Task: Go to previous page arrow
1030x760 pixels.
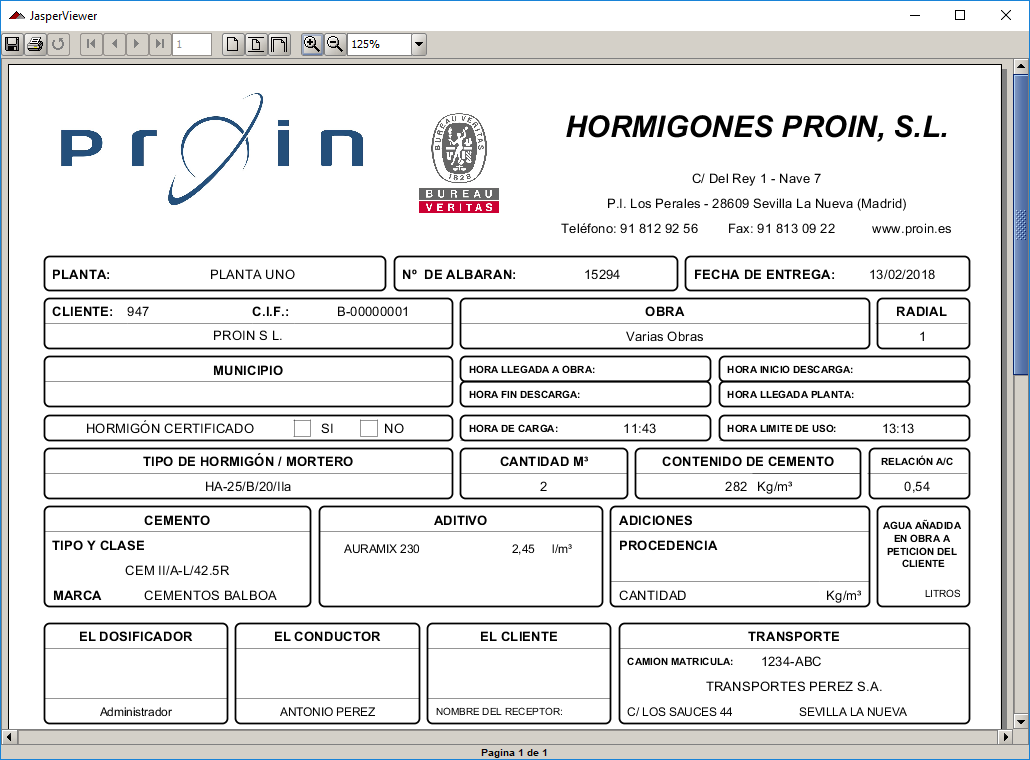Action: [114, 44]
